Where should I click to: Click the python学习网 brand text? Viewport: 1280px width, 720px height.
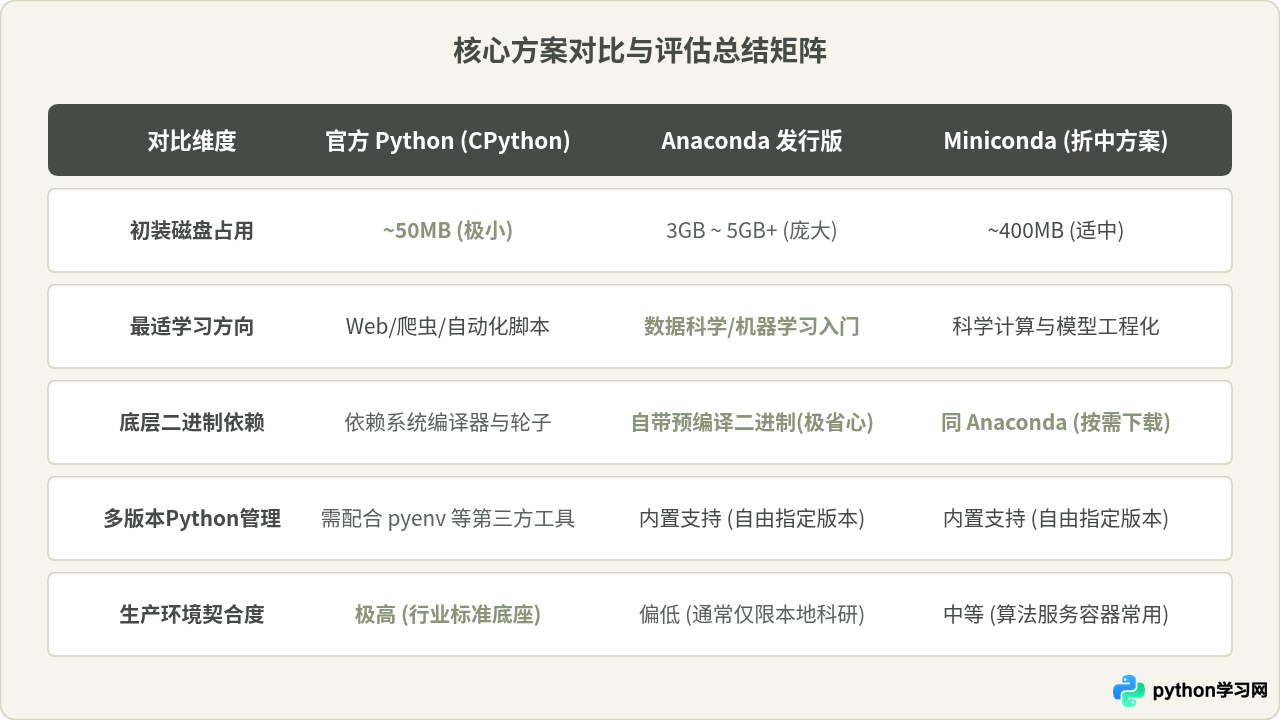1210,691
